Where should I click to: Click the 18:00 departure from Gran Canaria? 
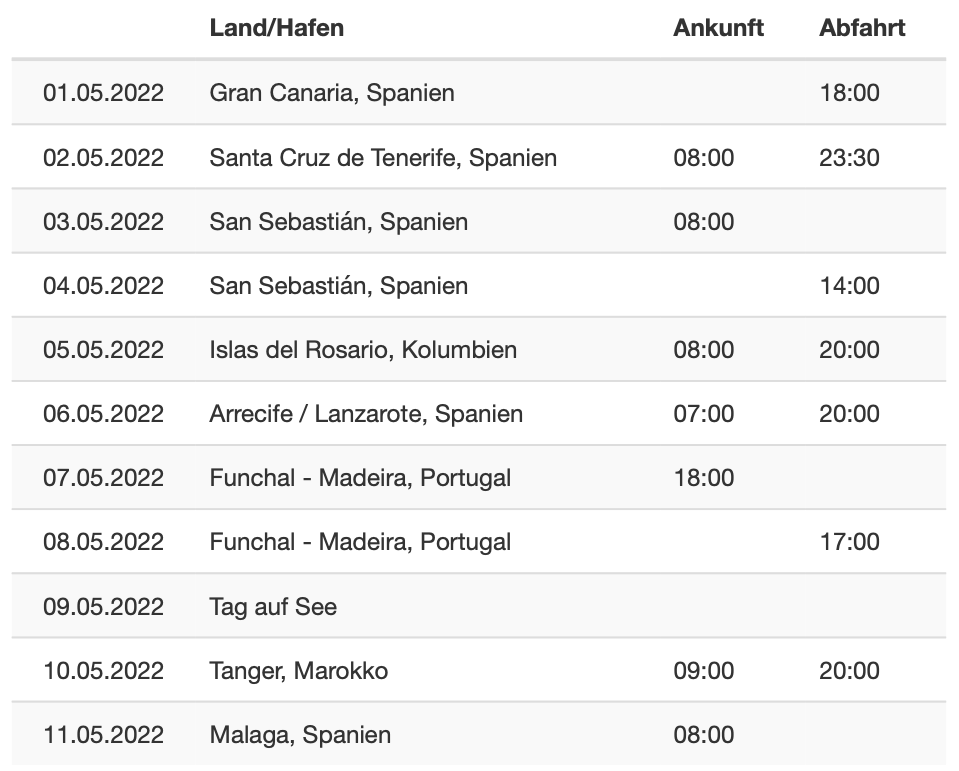pos(850,93)
